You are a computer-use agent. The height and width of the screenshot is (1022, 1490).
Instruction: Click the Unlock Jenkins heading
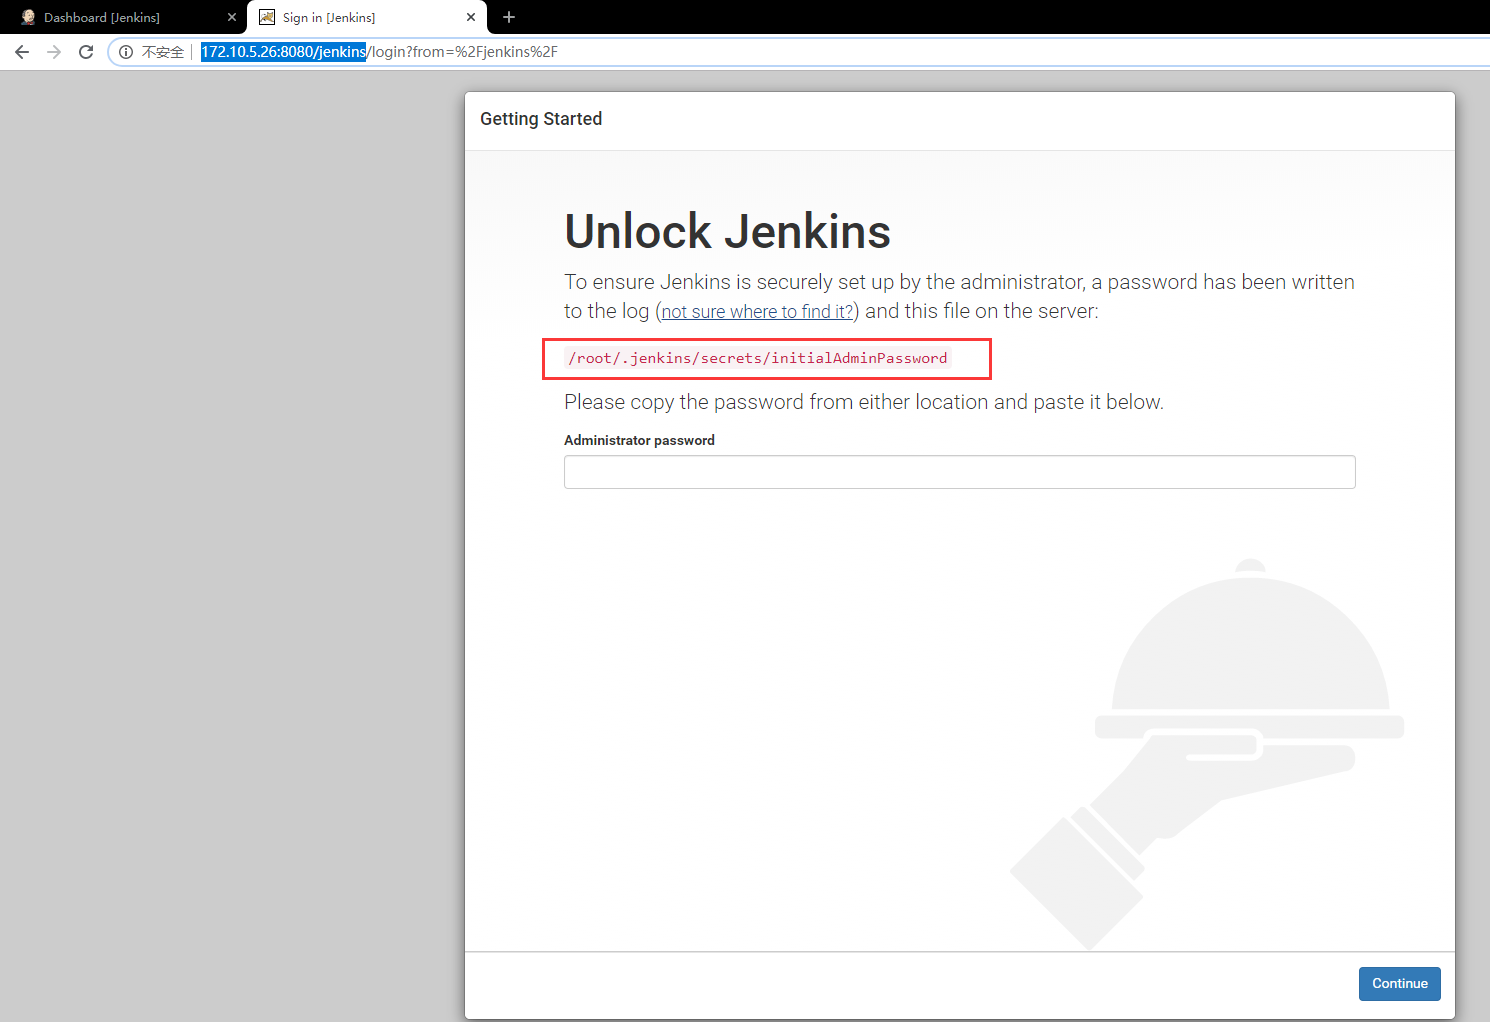click(x=727, y=232)
